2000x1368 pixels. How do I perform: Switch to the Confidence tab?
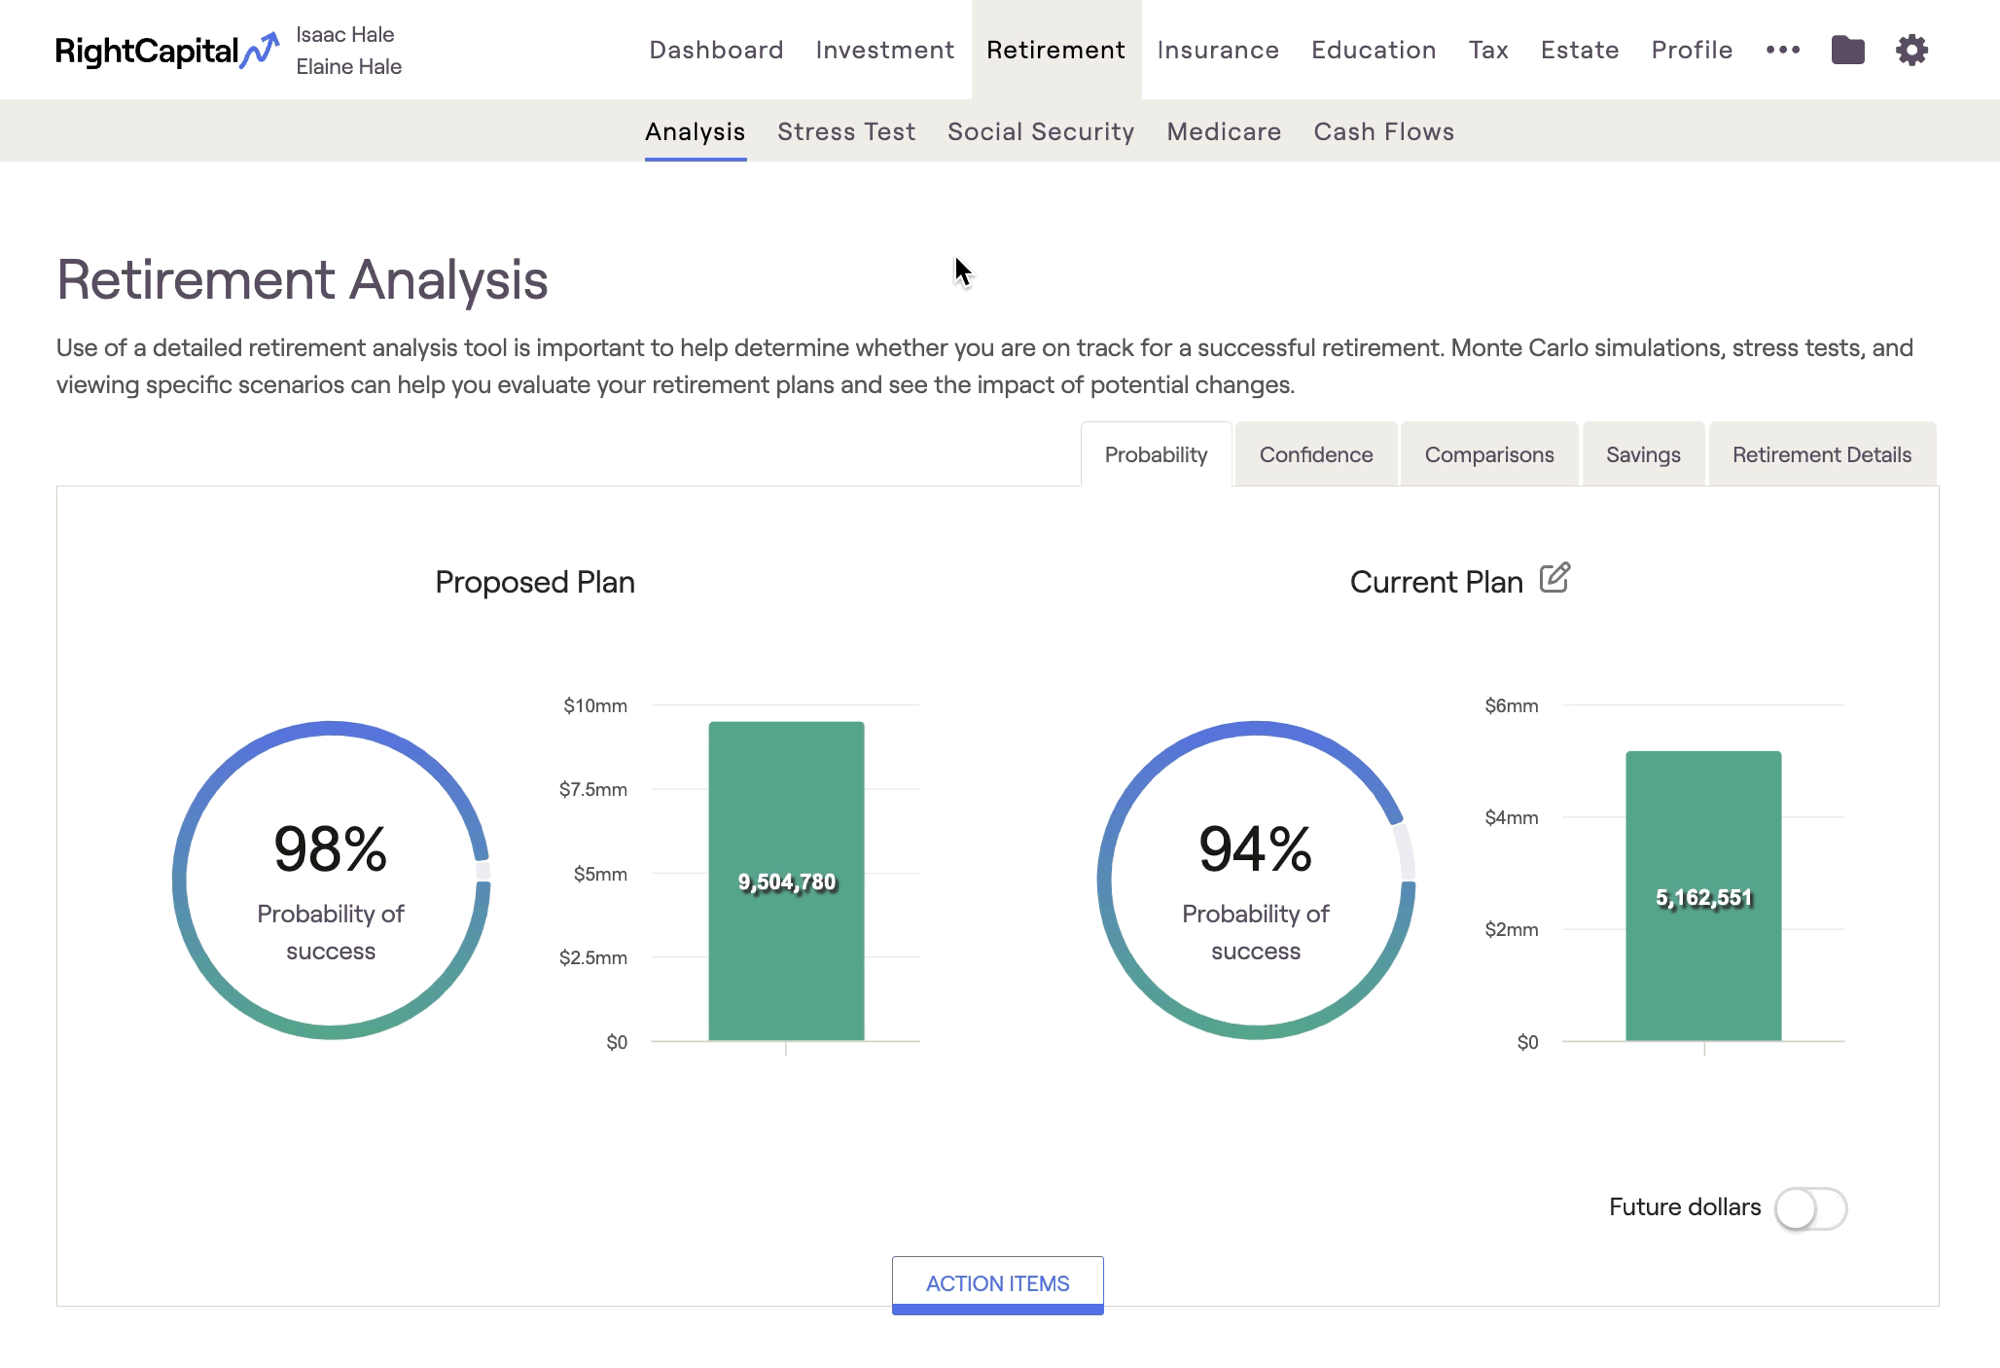1315,454
